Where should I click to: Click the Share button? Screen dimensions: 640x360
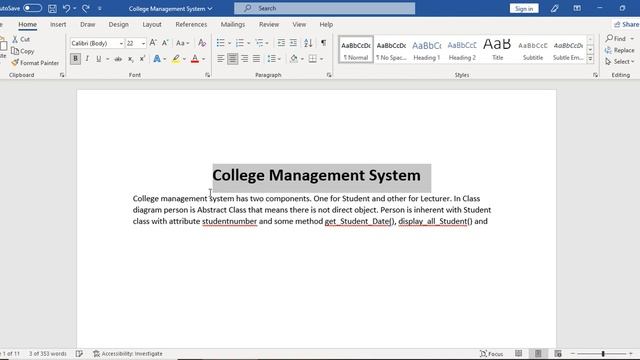627,24
